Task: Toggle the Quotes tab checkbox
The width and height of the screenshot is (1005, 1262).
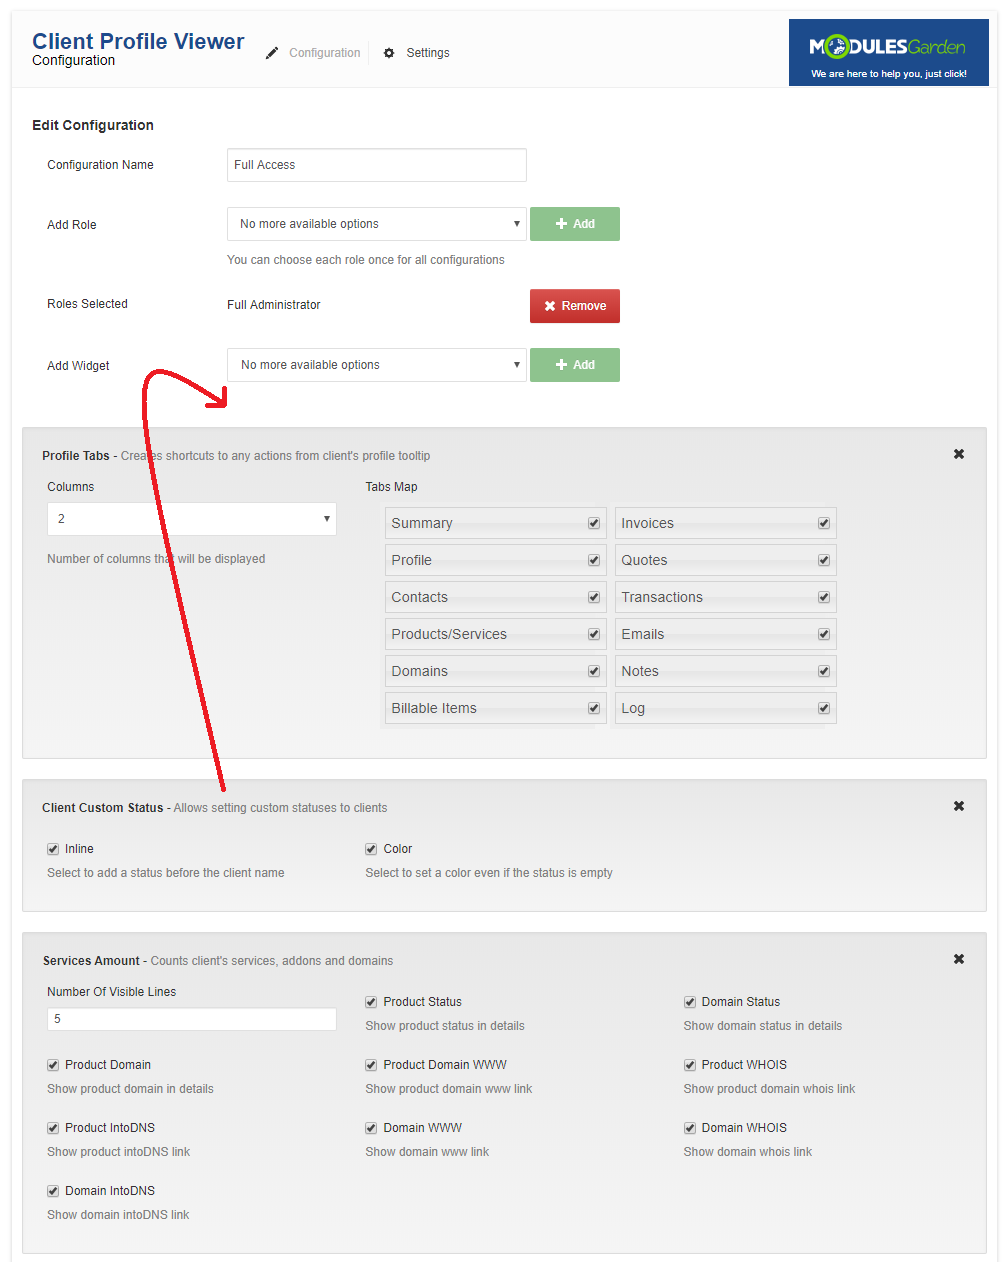Action: pos(824,560)
